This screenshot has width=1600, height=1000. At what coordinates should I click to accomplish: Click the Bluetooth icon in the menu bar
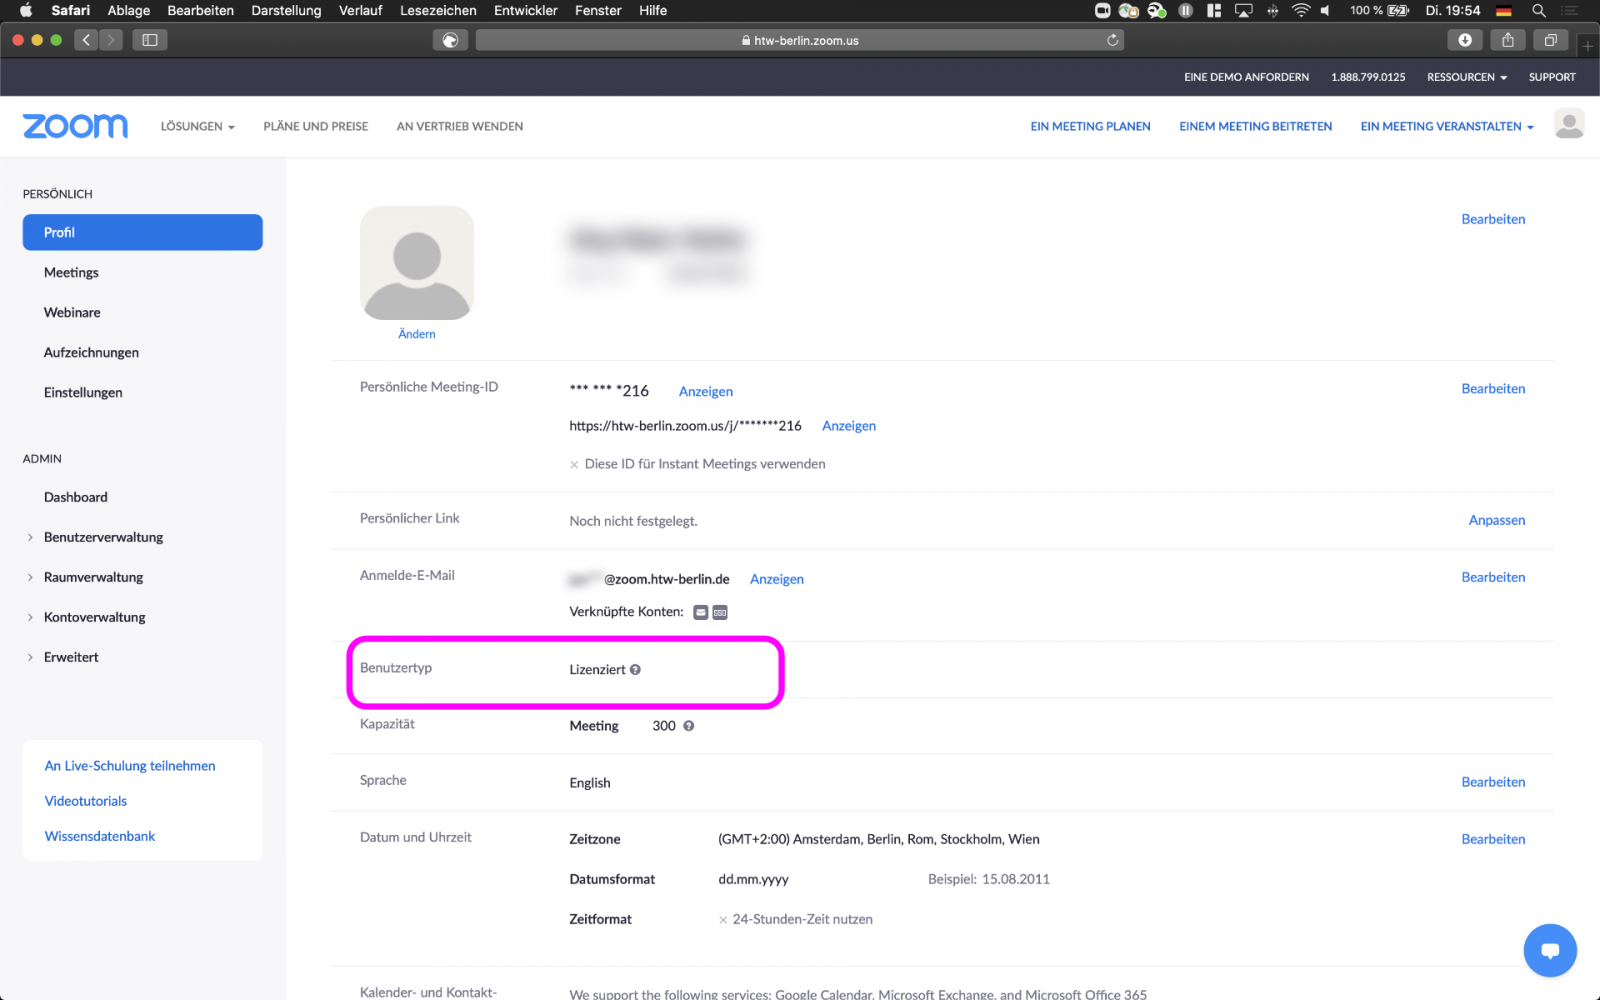pos(1273,10)
